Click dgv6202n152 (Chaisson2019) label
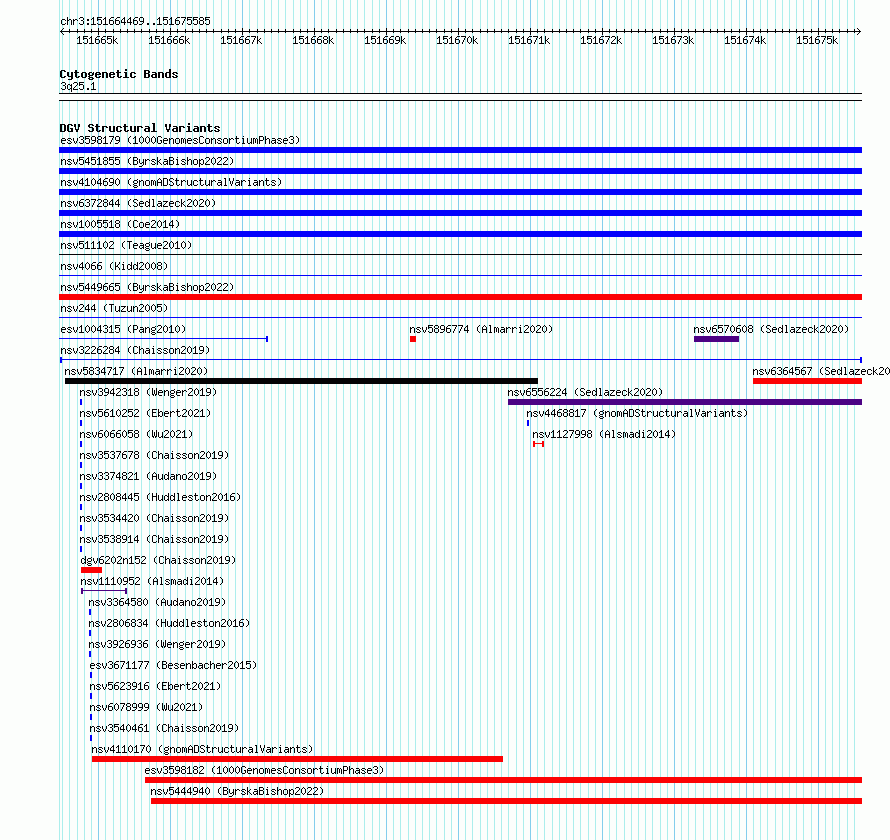Image resolution: width=890 pixels, height=840 pixels. pos(158,560)
